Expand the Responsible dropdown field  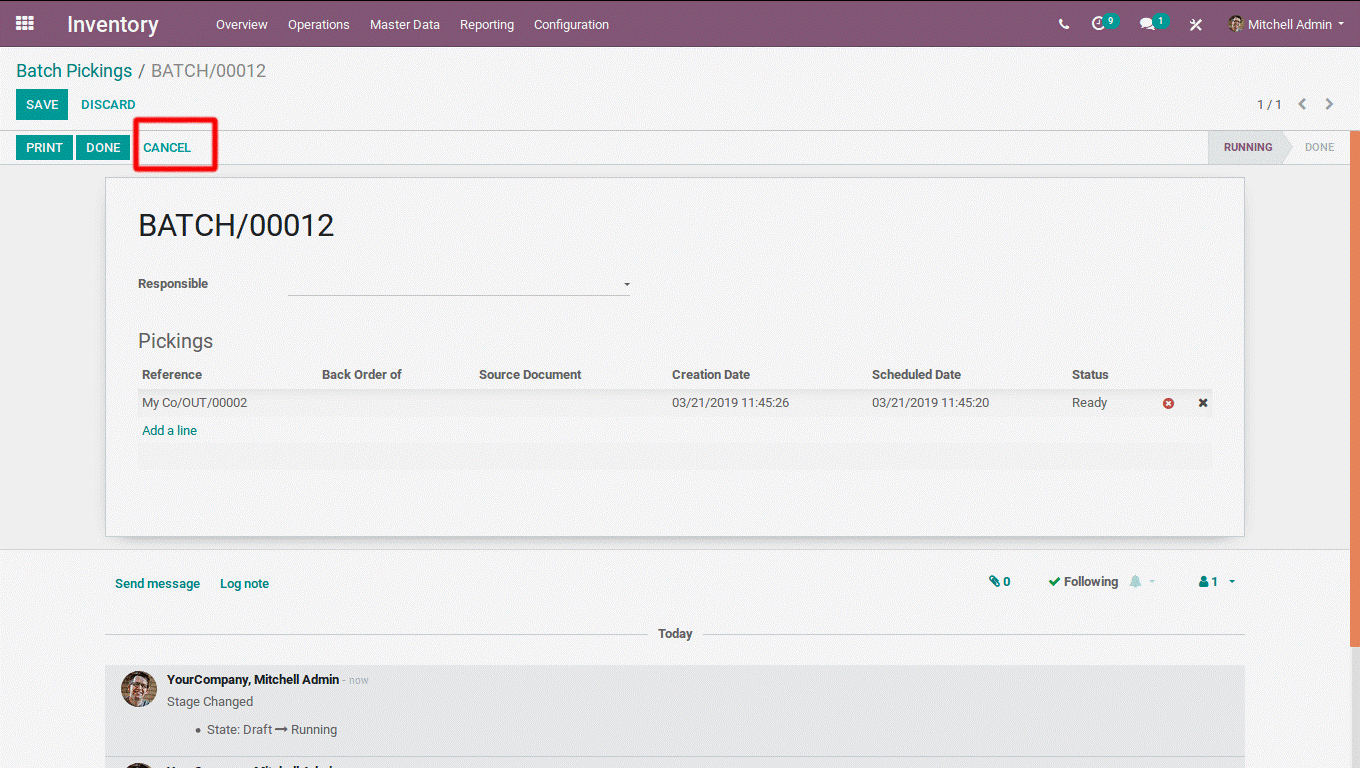[x=627, y=285]
